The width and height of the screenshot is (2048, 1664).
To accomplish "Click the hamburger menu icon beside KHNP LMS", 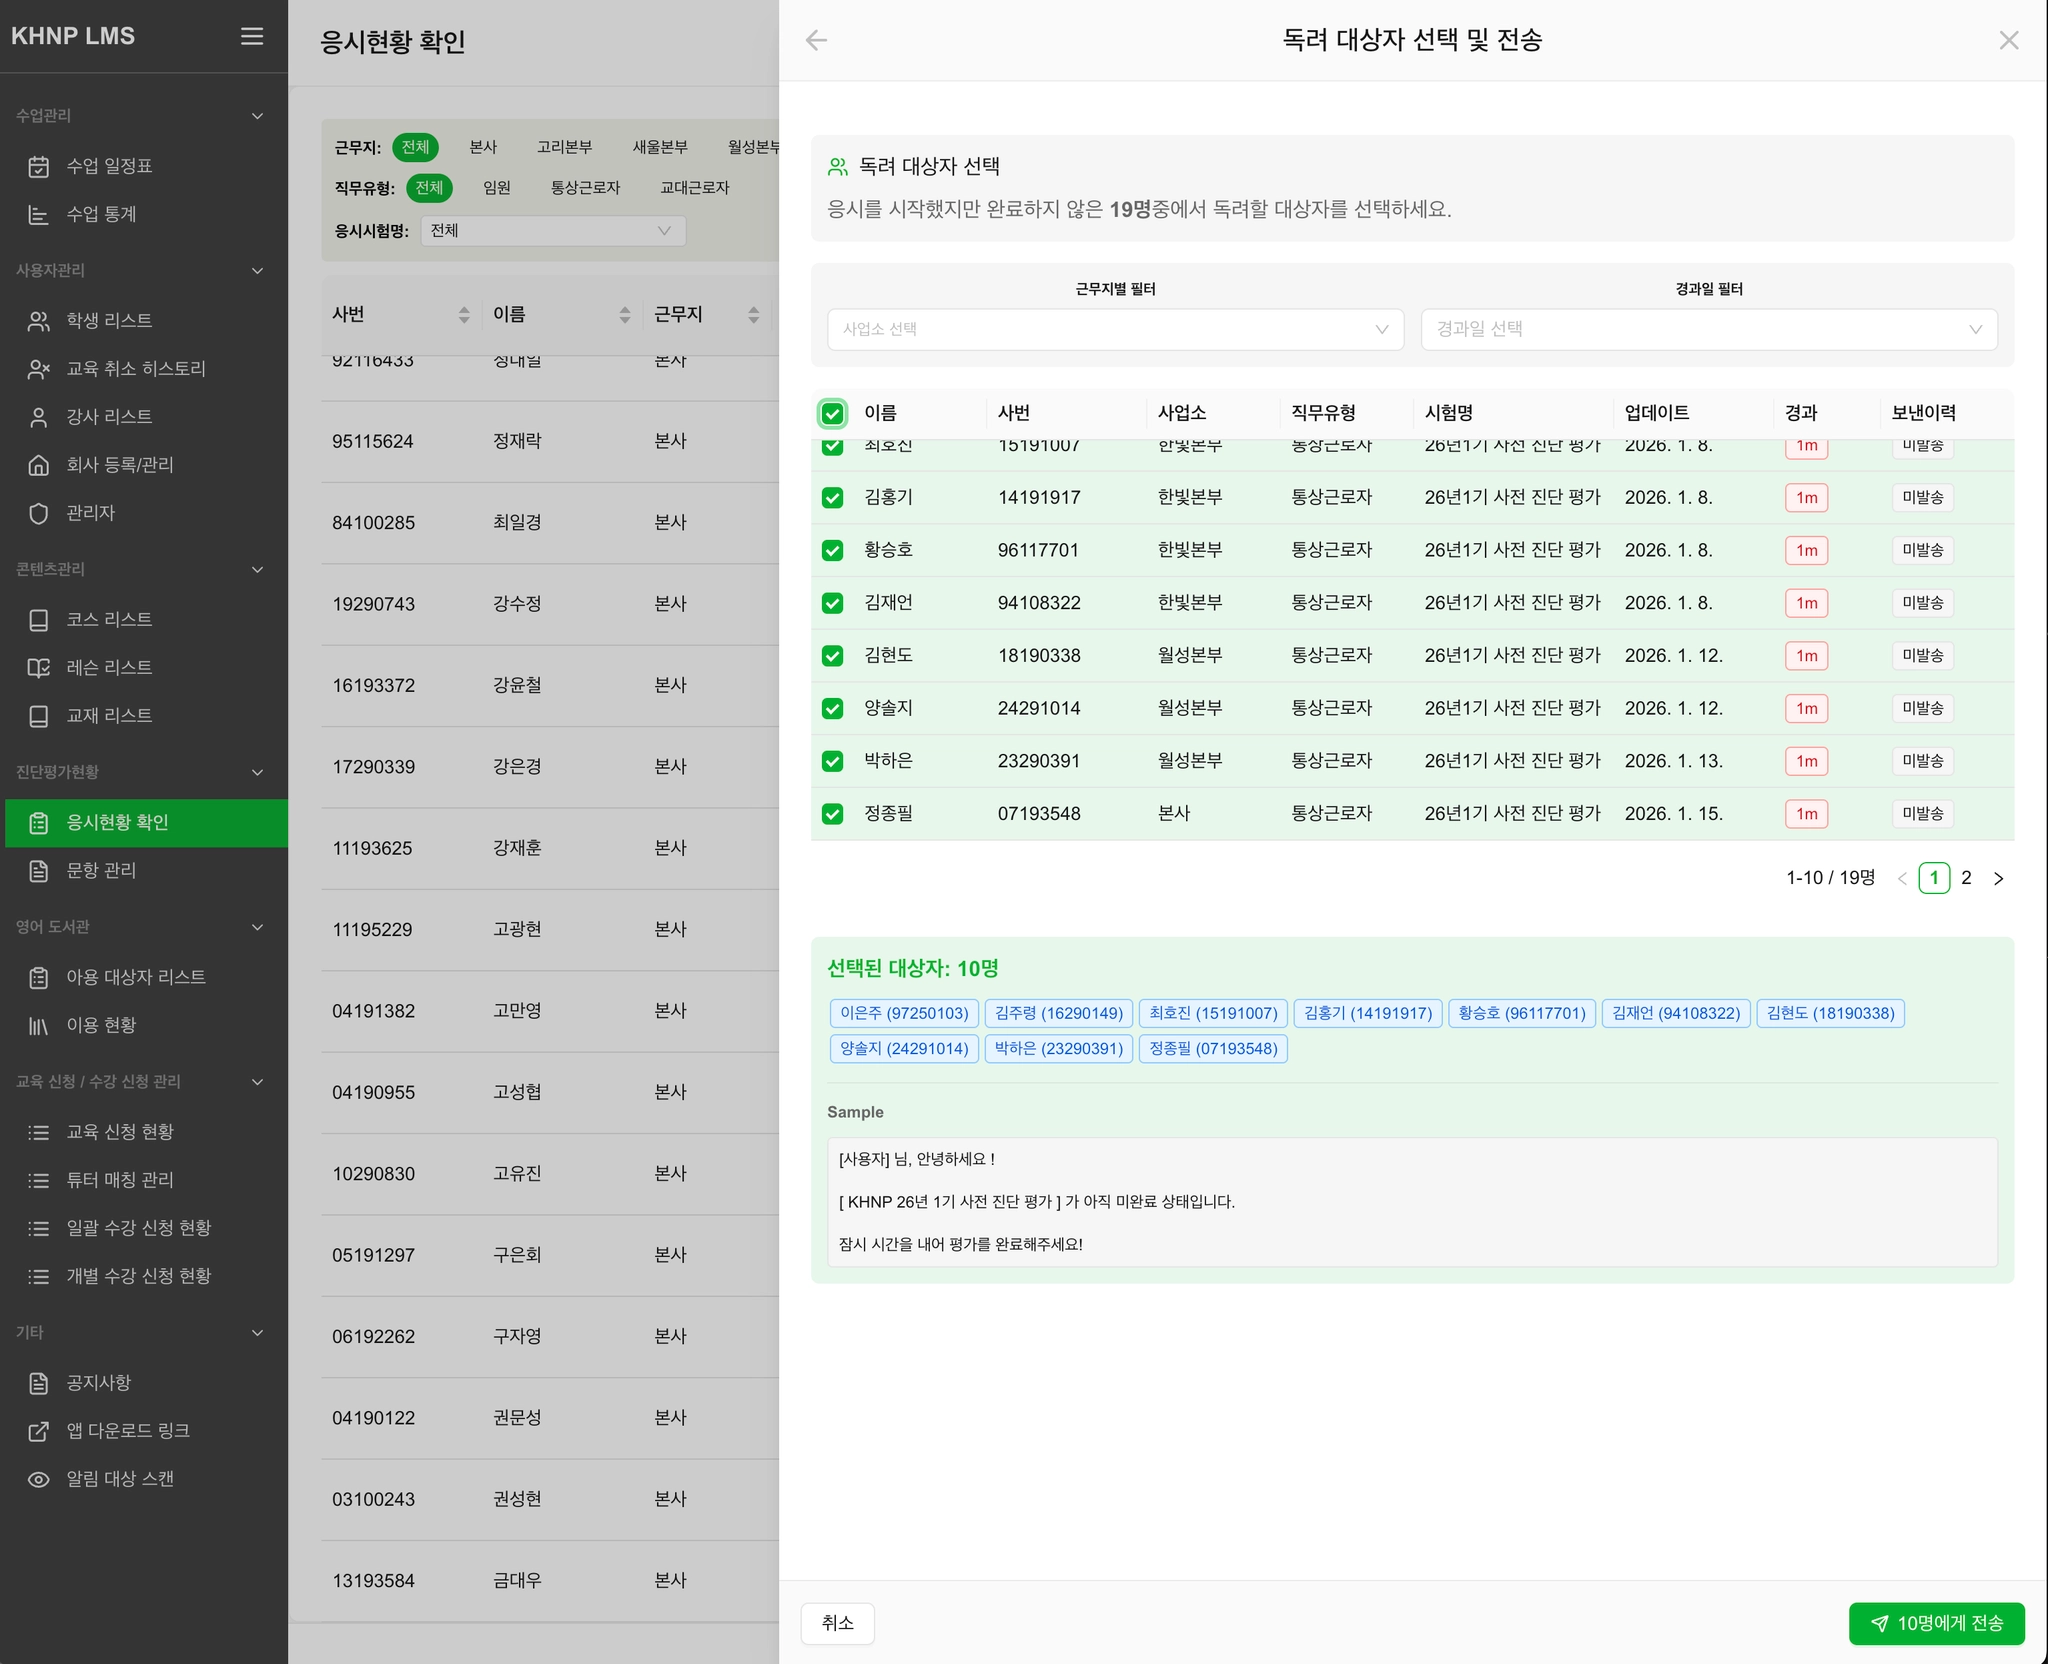I will tap(252, 36).
